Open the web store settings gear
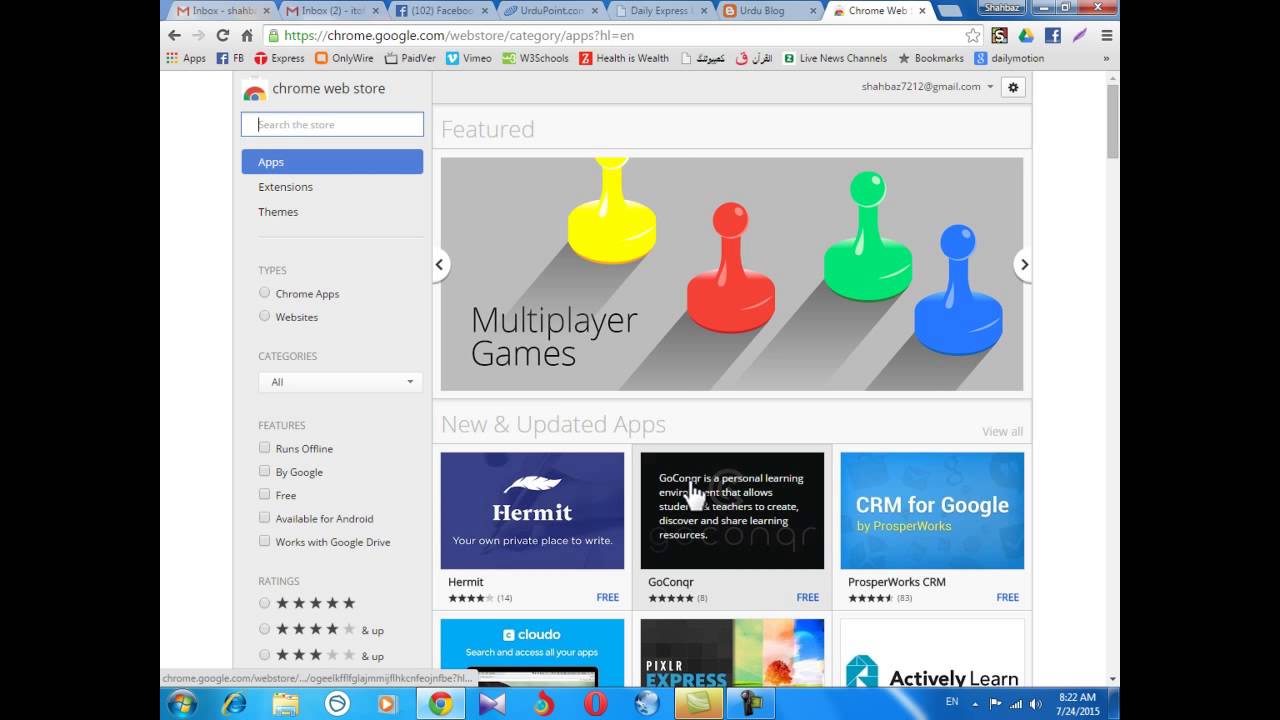Image resolution: width=1280 pixels, height=720 pixels. [x=1013, y=87]
